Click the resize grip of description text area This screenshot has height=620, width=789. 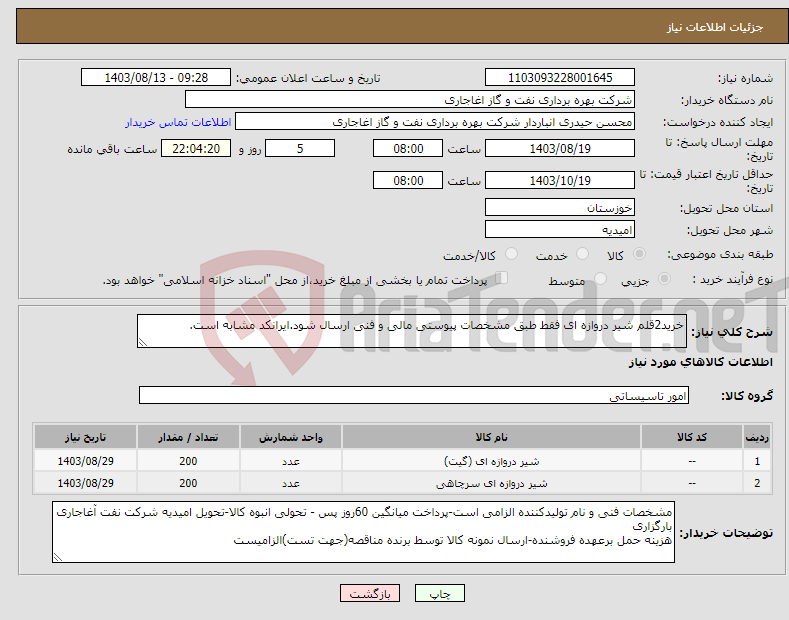pos(143,343)
